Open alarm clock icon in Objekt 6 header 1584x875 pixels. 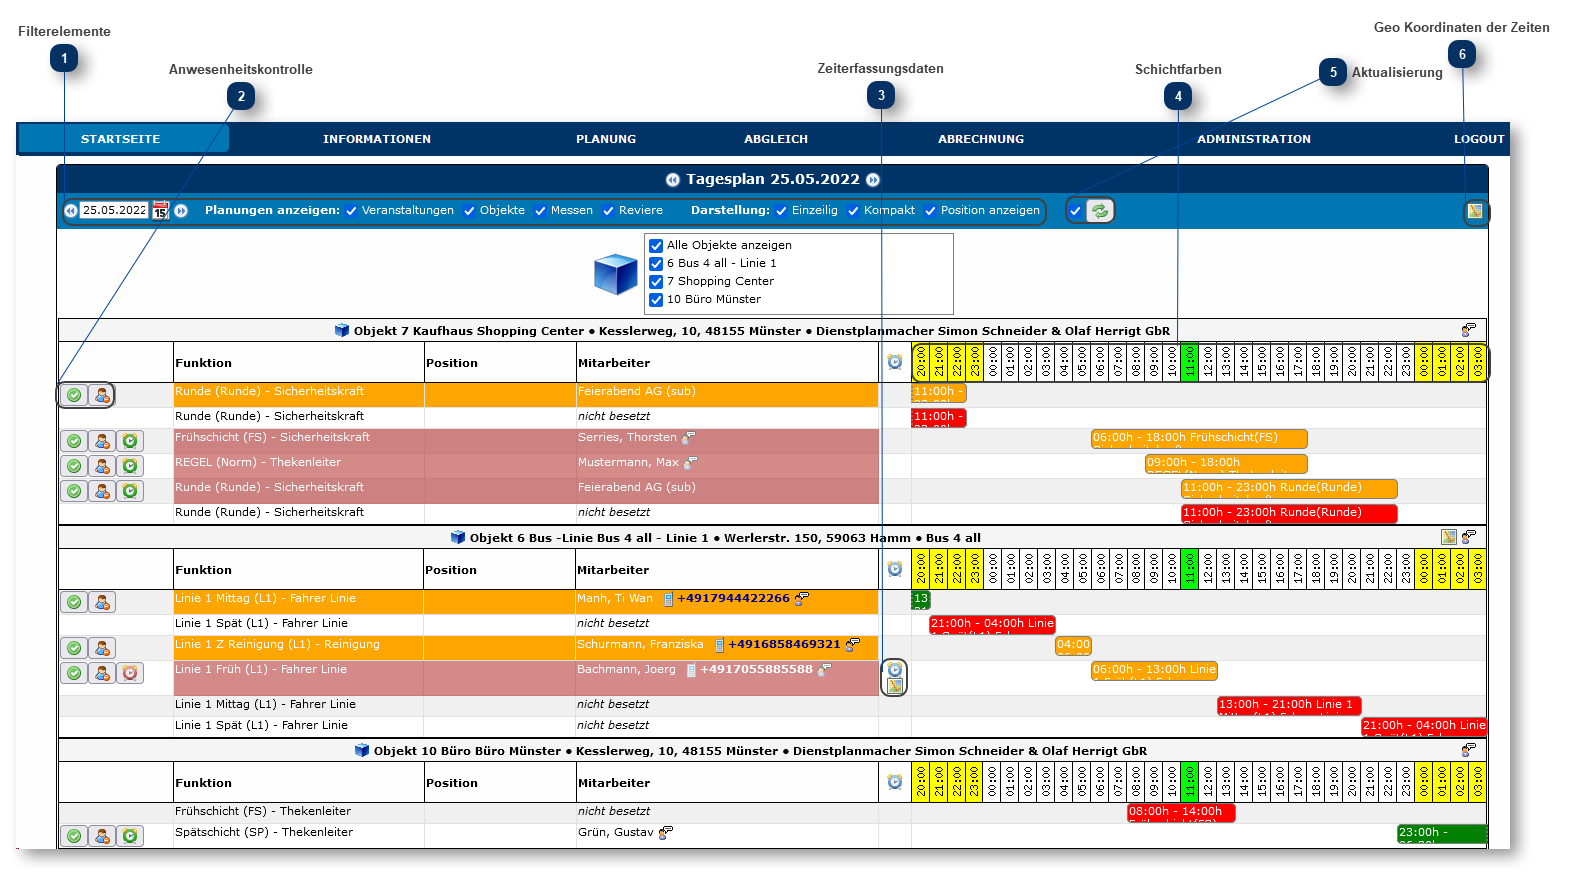[895, 569]
